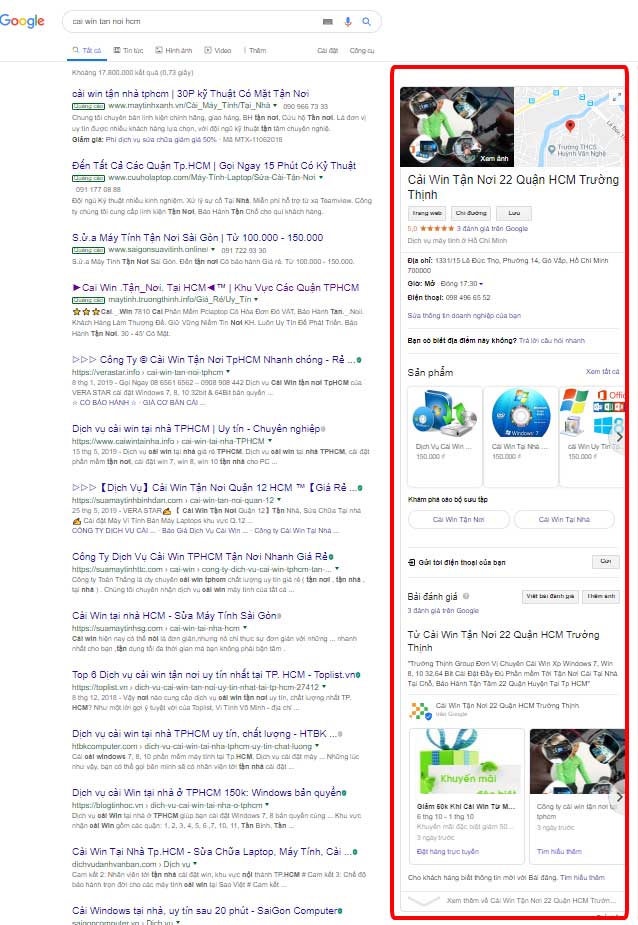The height and width of the screenshot is (925, 638).
Task: Open ad 'Cai Win .Tận_Nơi. Tại HCM' result
Action: 215,288
